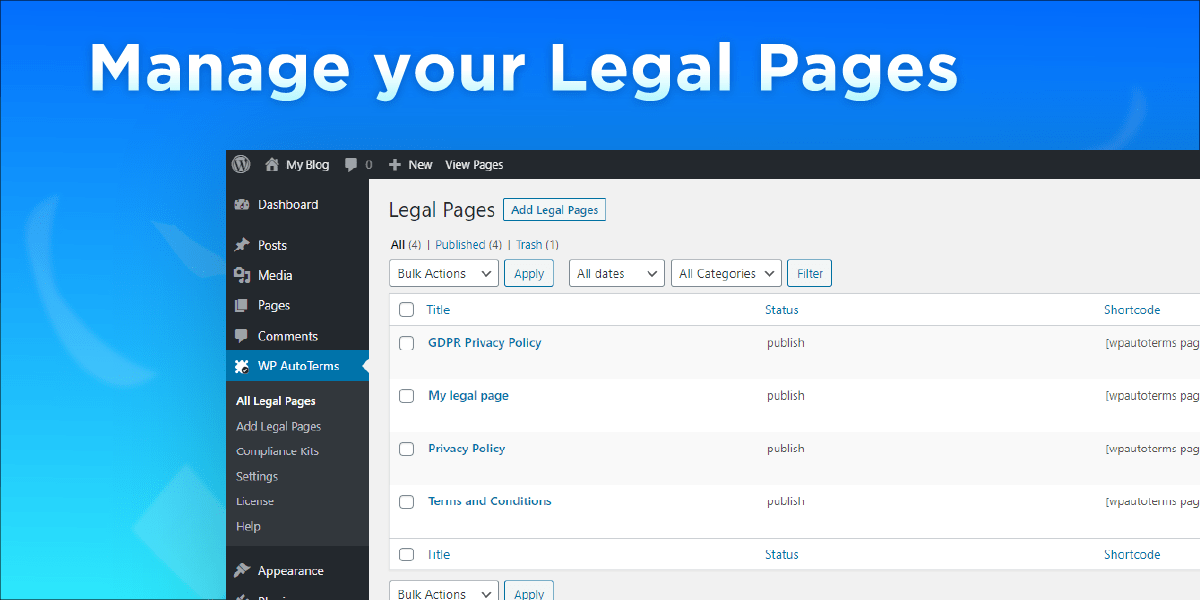This screenshot has width=1200, height=600.
Task: Tick checkbox for the plain Privacy Policy row
Action: (406, 449)
